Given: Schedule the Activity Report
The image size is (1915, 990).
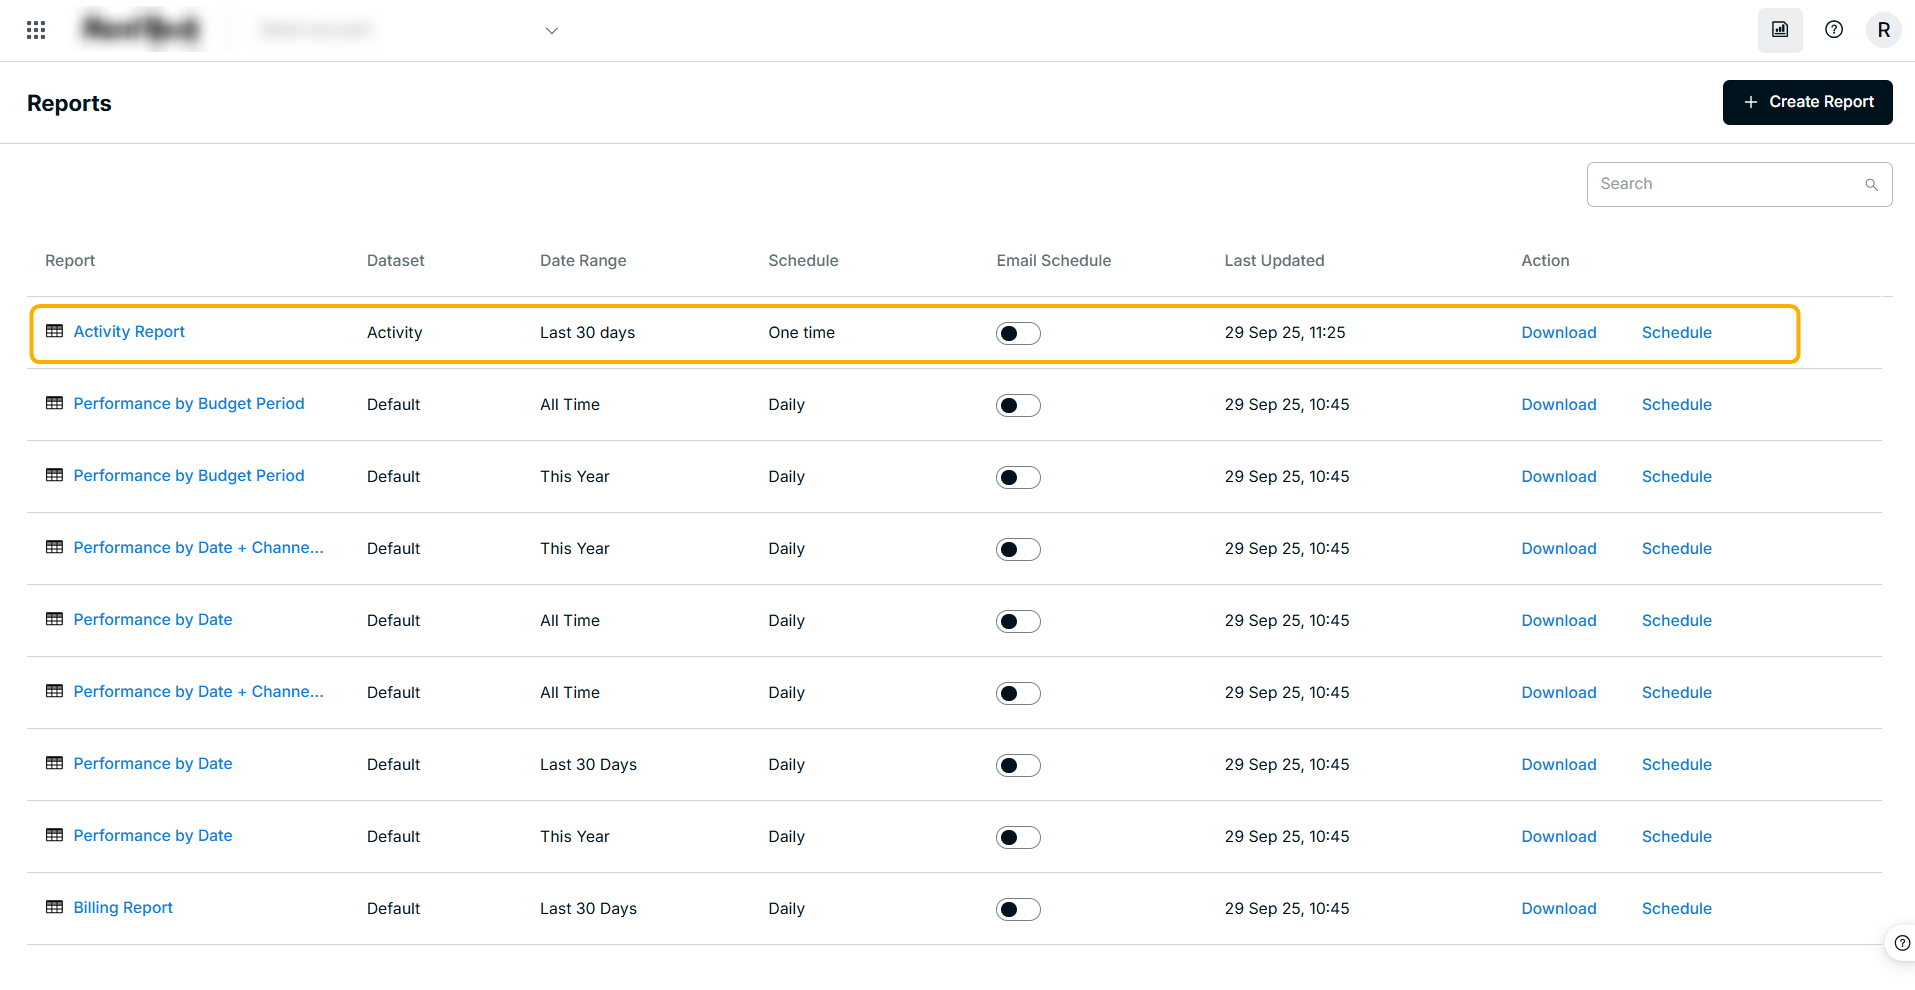Looking at the screenshot, I should 1676,333.
